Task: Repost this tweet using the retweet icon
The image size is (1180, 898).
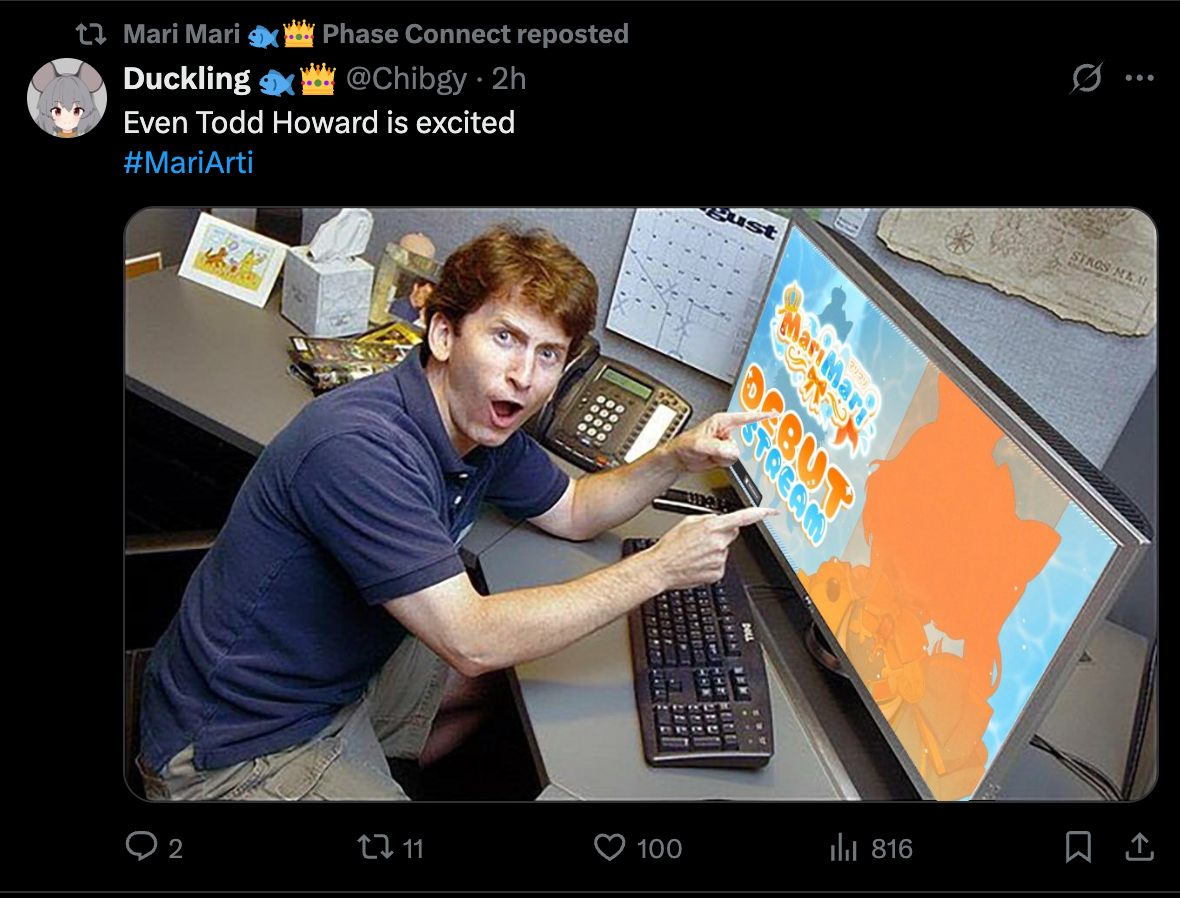Action: click(375, 847)
